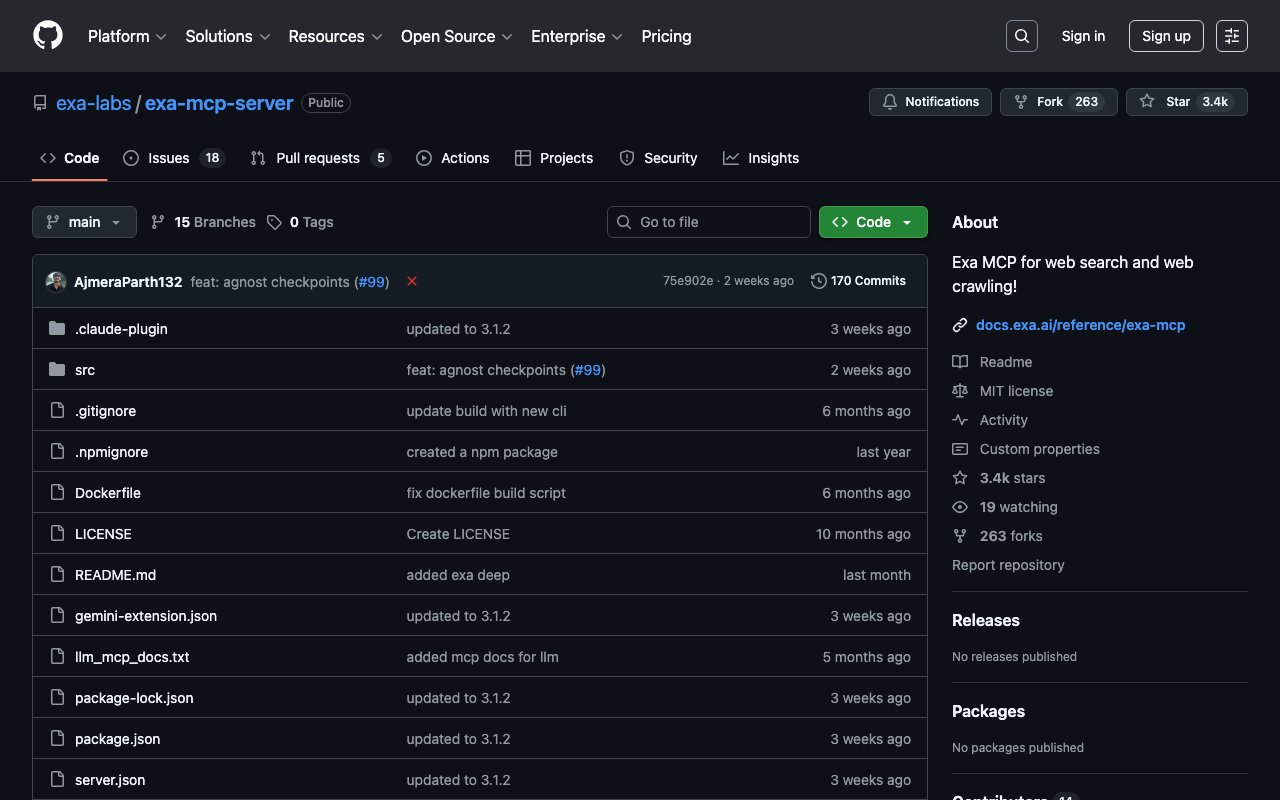1280x800 pixels.
Task: Open the README.md file
Action: [115, 575]
